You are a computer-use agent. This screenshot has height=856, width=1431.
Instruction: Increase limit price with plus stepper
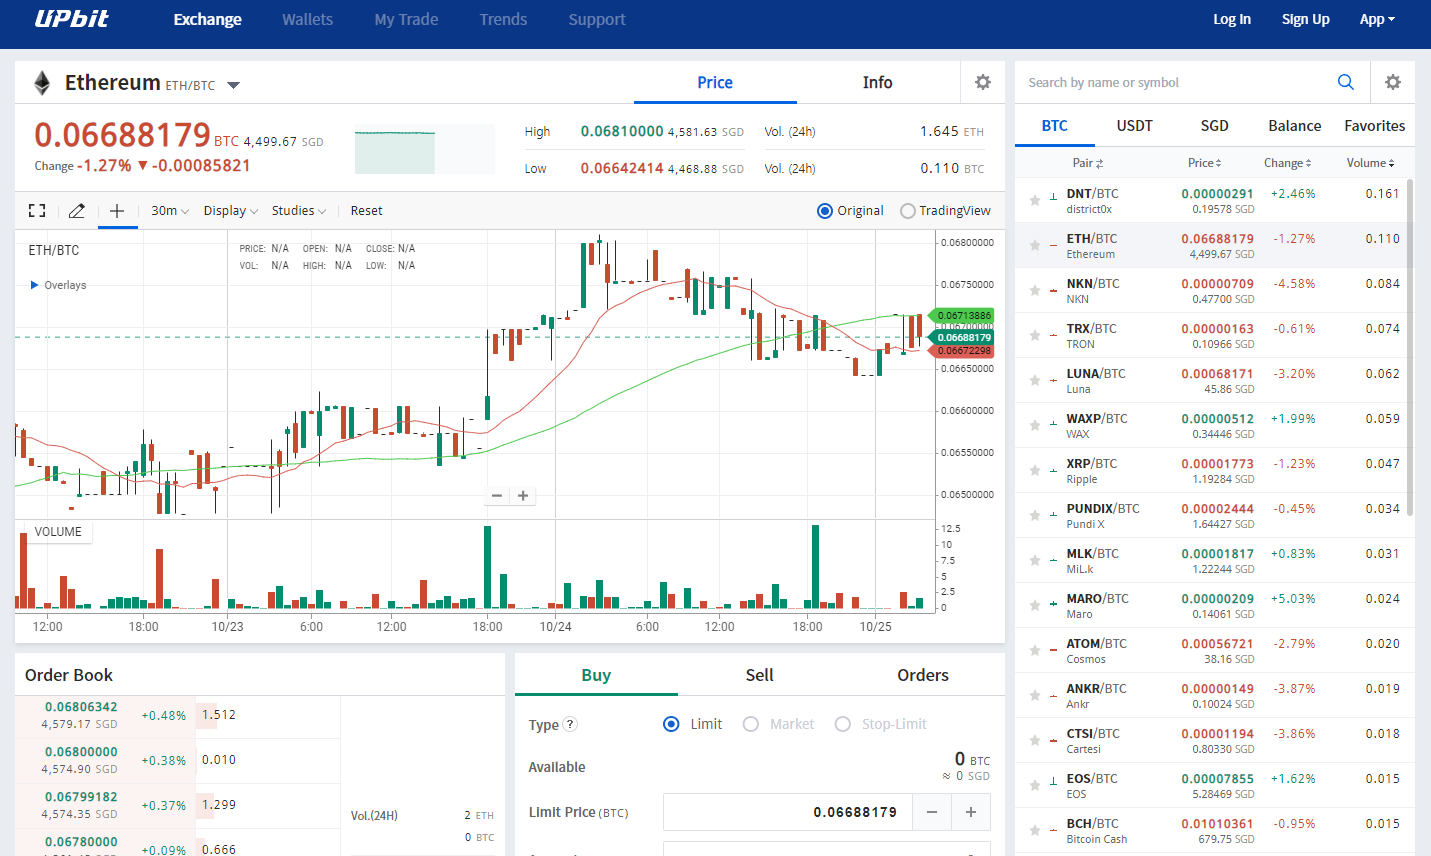[x=971, y=812]
